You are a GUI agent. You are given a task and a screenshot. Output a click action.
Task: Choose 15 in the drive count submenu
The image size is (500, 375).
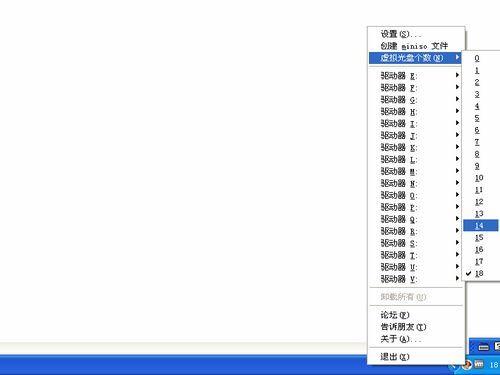point(481,238)
